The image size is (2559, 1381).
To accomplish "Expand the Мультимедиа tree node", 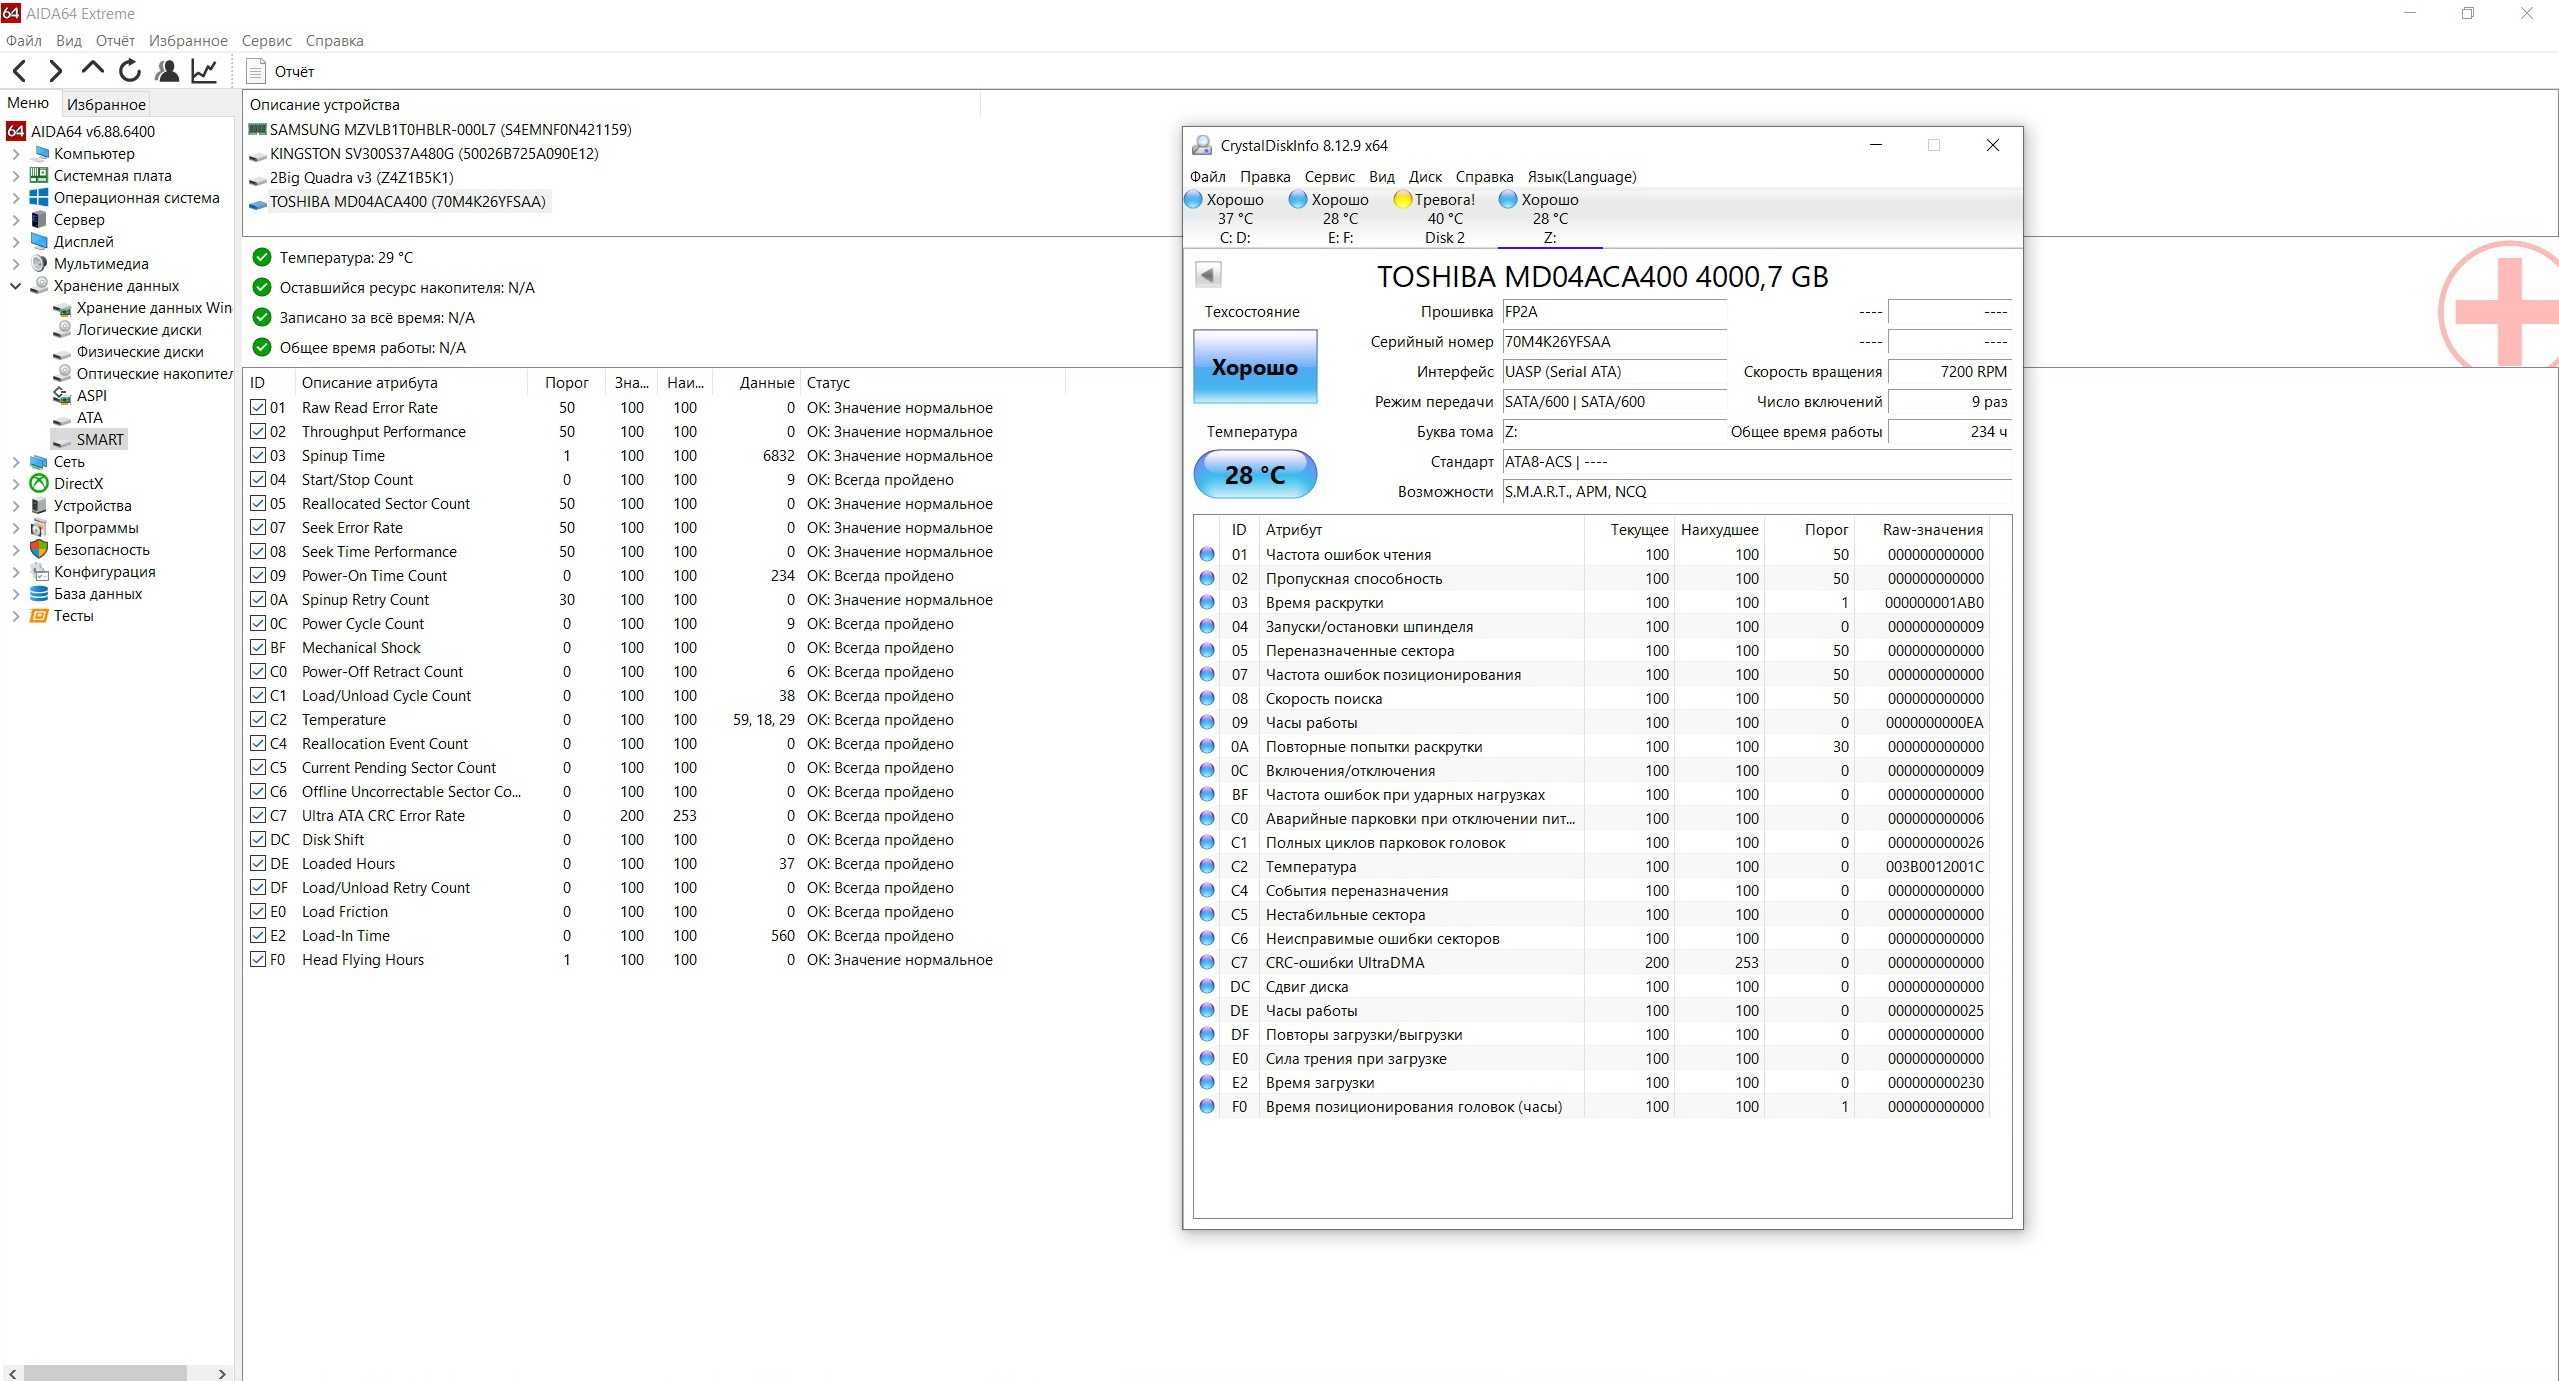I will point(15,264).
